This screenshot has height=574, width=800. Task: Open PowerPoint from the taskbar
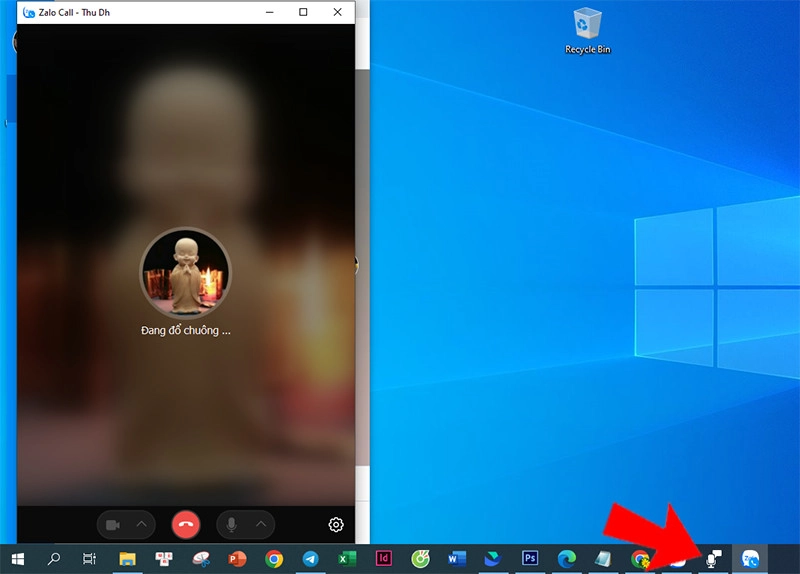[237, 559]
